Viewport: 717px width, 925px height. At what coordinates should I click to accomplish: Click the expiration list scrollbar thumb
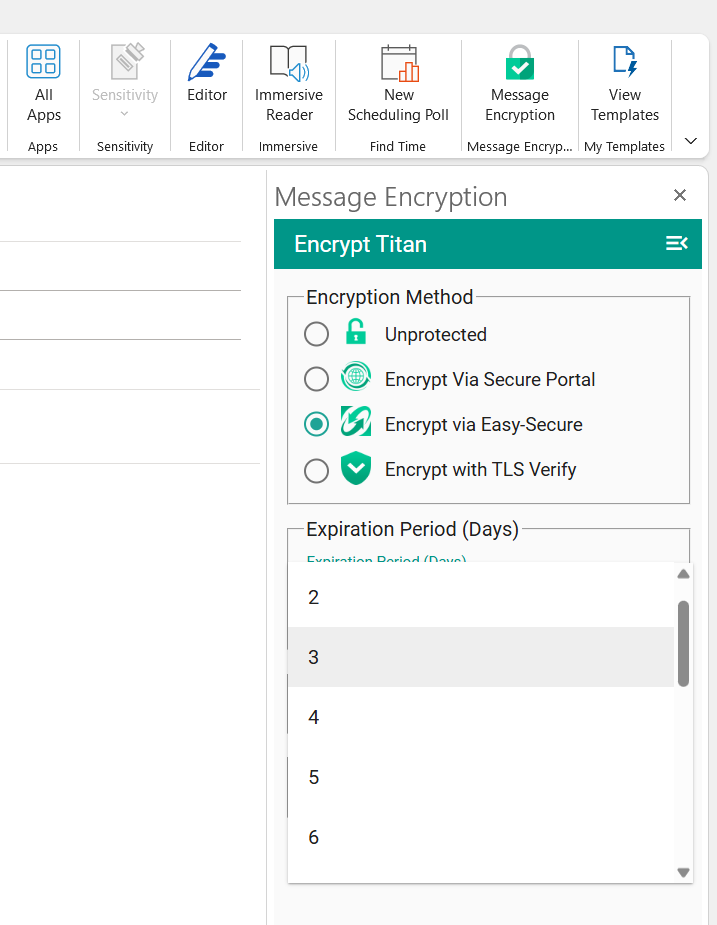pyautogui.click(x=683, y=644)
